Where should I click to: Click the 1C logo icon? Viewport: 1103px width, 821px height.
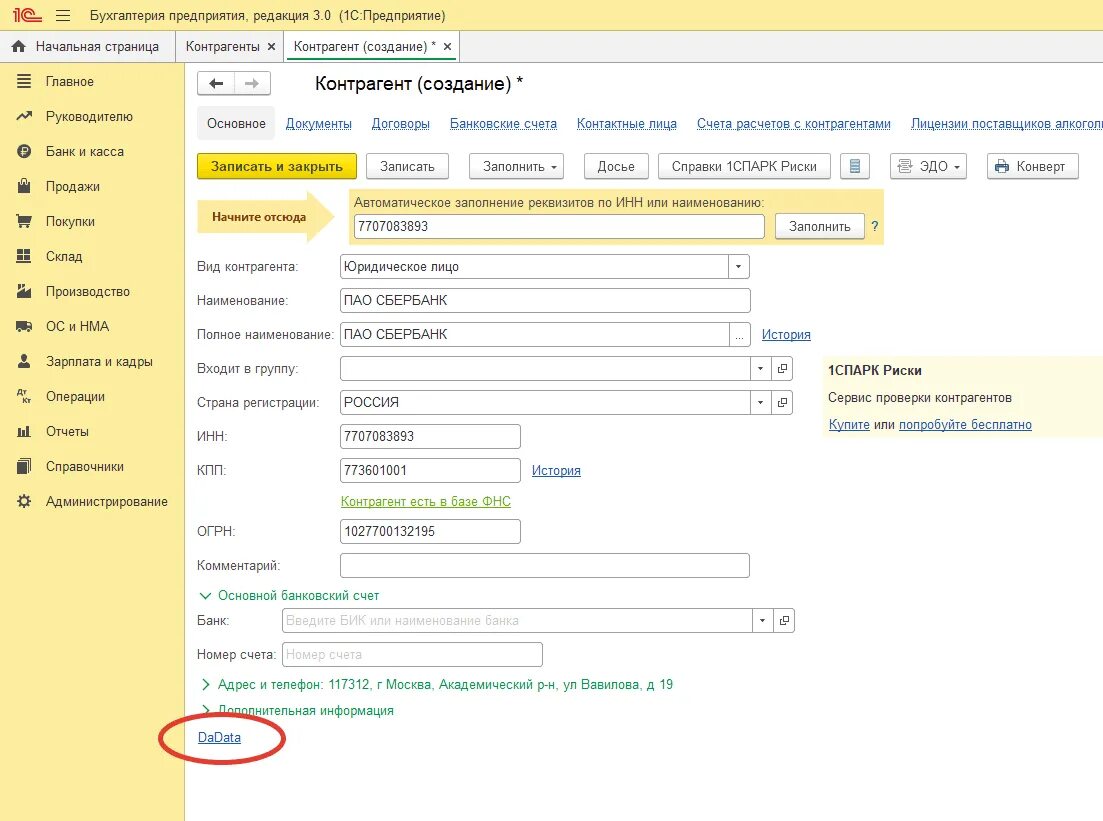tap(27, 15)
